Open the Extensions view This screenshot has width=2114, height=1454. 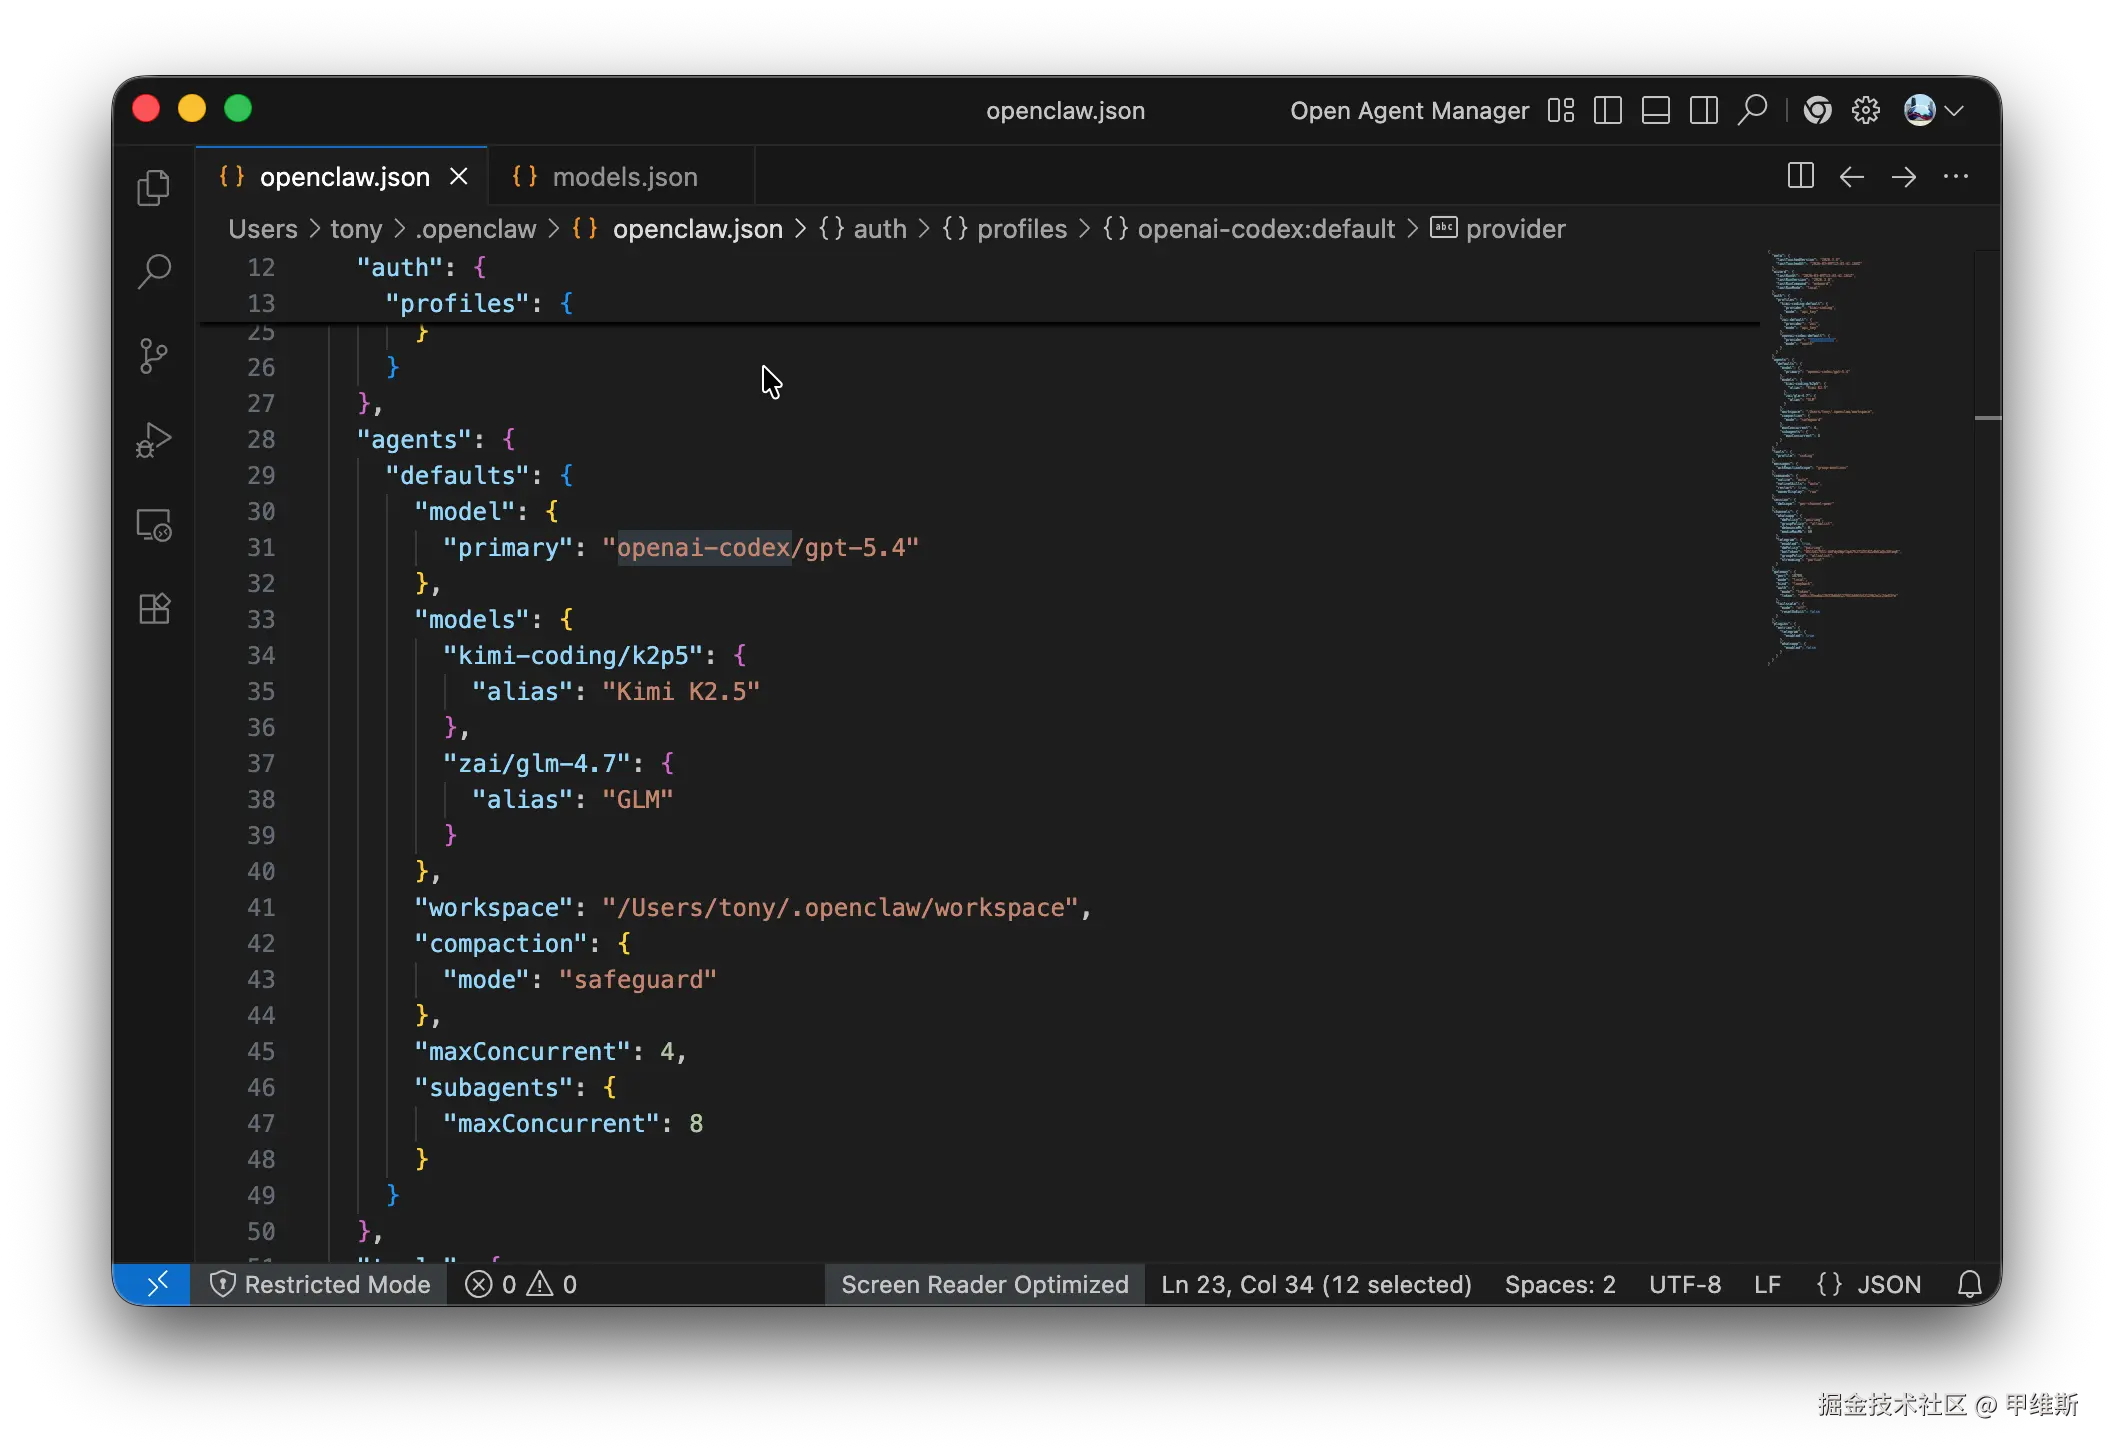tap(153, 609)
